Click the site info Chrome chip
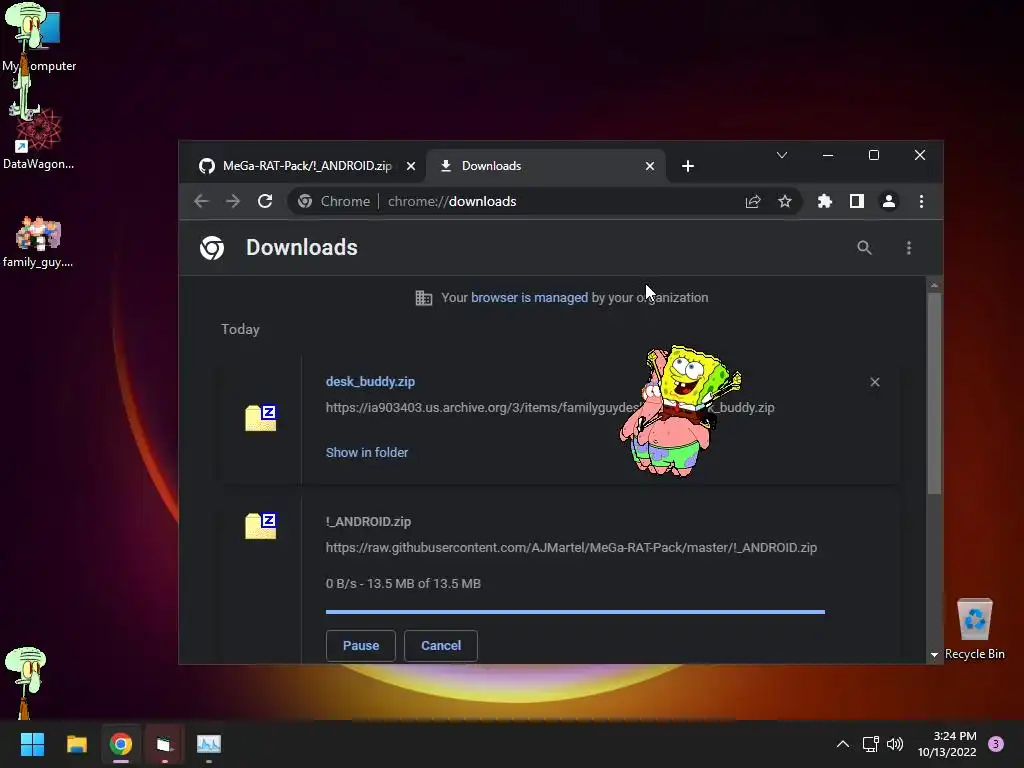Screen dimensions: 1024x768 (x=334, y=201)
